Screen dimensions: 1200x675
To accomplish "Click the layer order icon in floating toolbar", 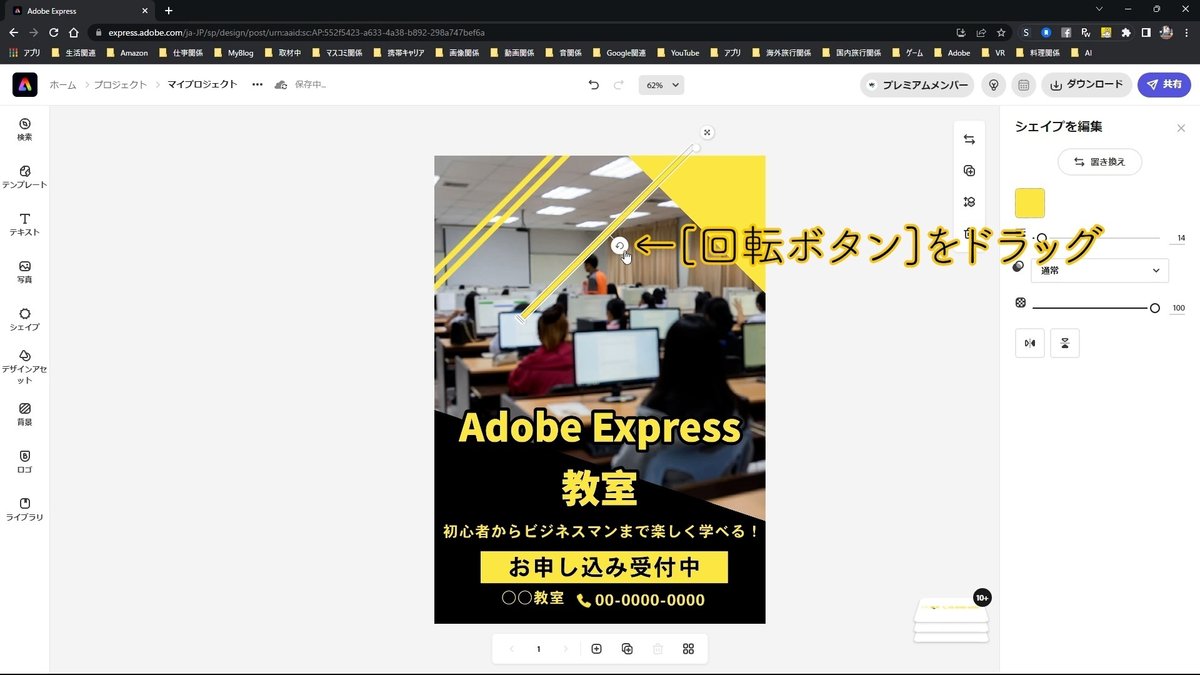I will tap(969, 202).
